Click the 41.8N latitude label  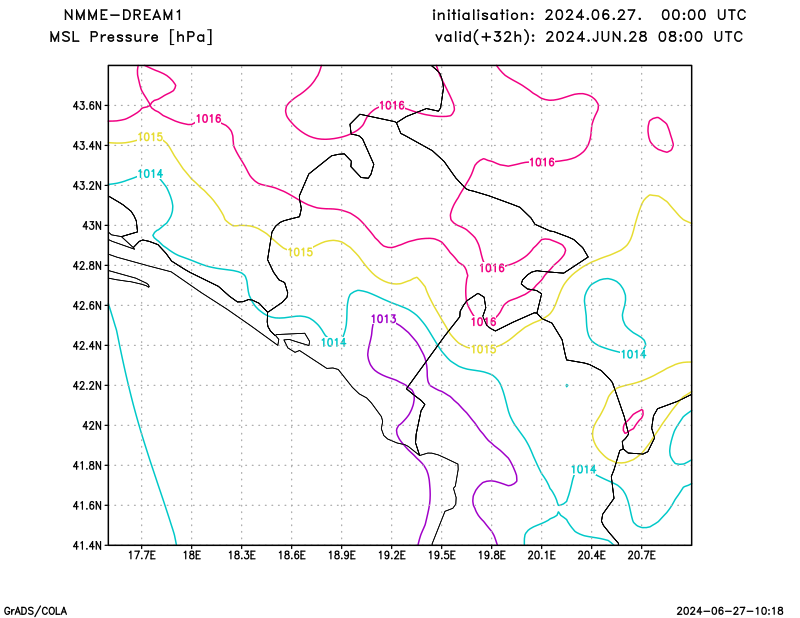pyautogui.click(x=87, y=465)
